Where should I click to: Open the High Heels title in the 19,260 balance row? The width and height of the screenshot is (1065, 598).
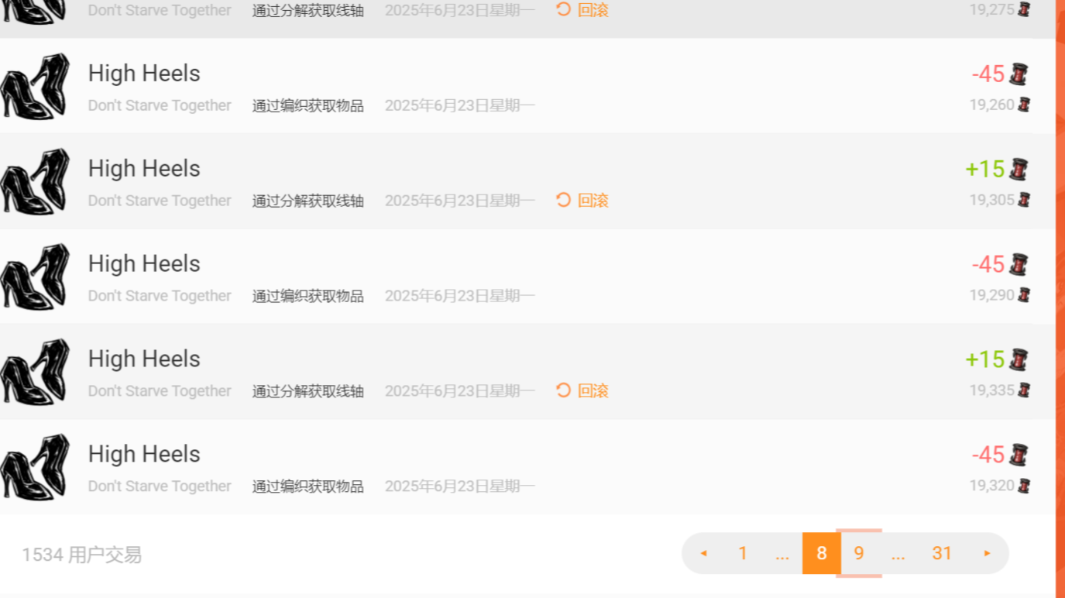coord(144,73)
